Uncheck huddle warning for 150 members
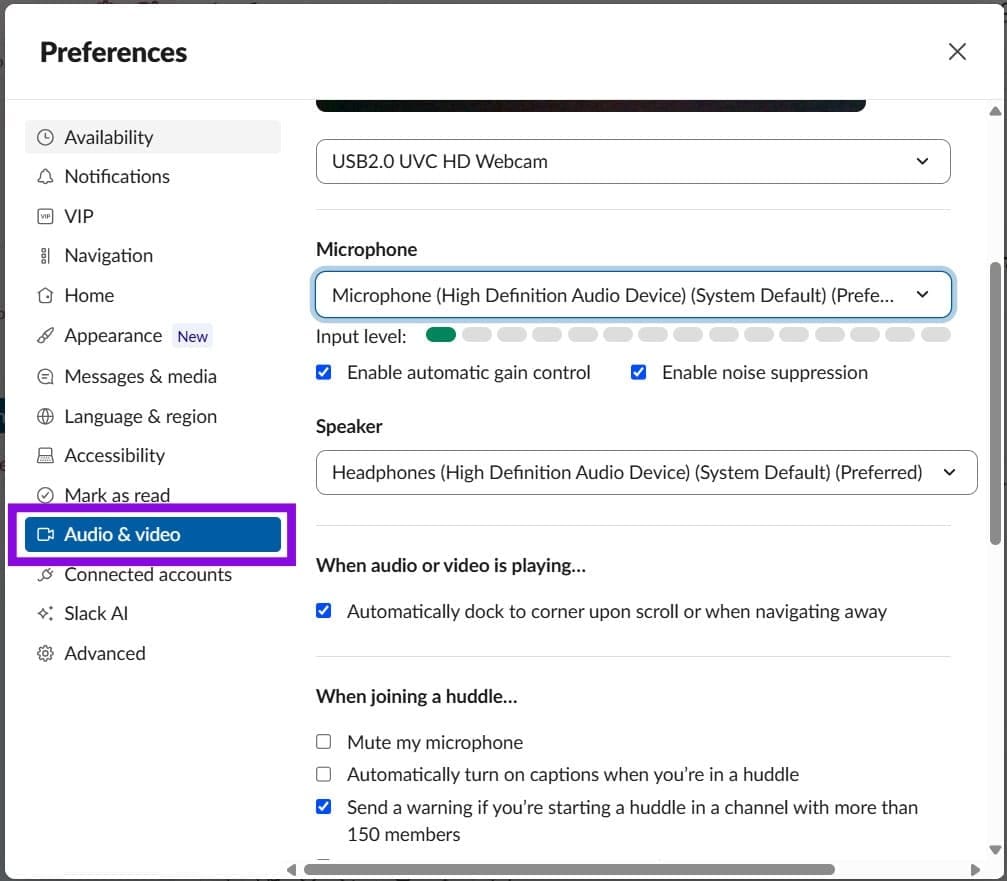Screen dimensions: 1007x881 point(324,807)
